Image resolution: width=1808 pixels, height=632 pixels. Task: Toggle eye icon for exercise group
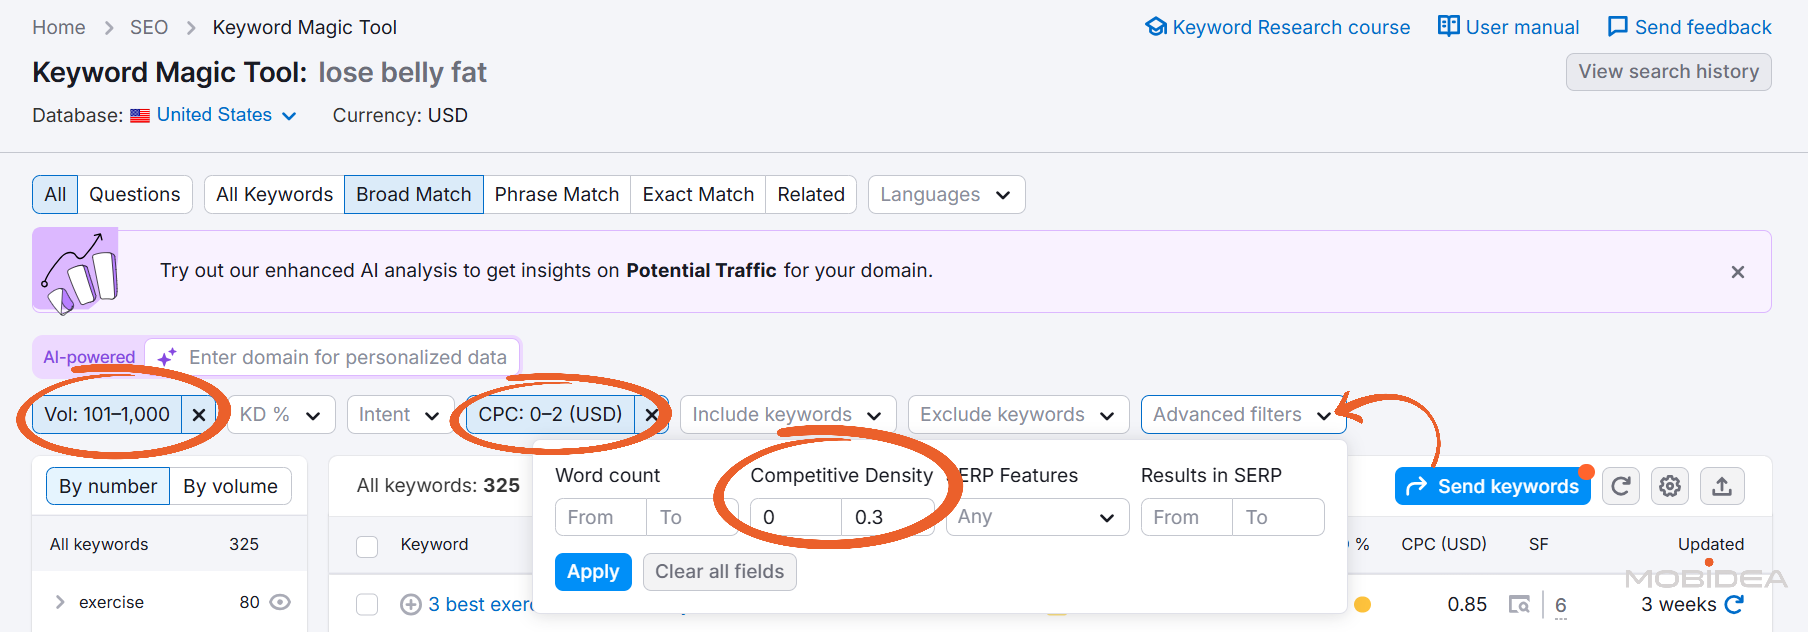(280, 602)
